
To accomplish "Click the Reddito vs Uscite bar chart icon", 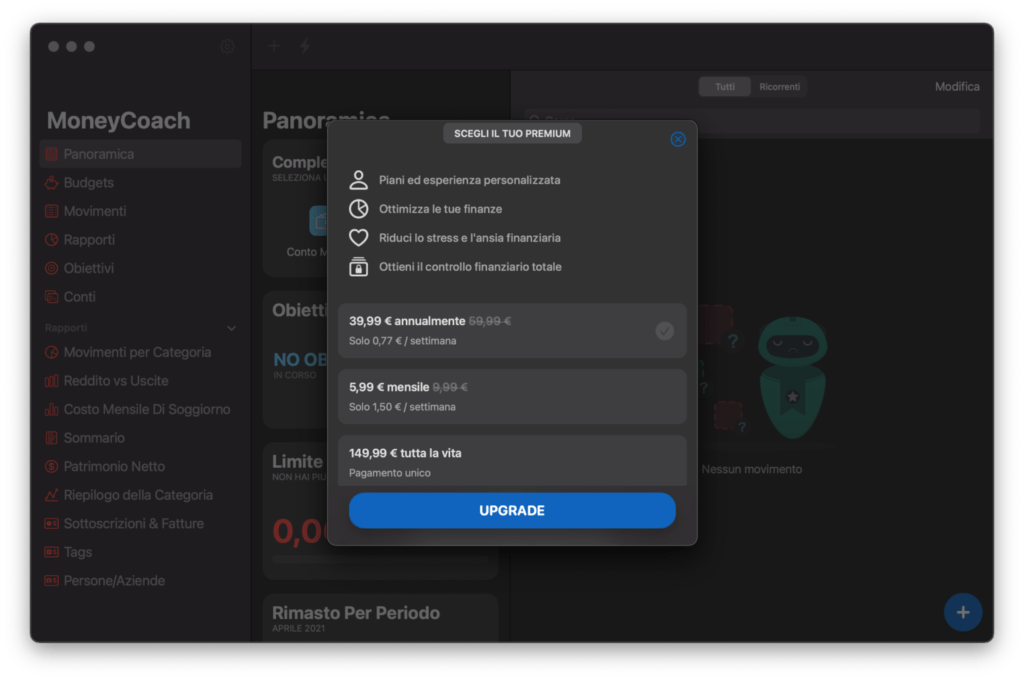I will click(52, 381).
